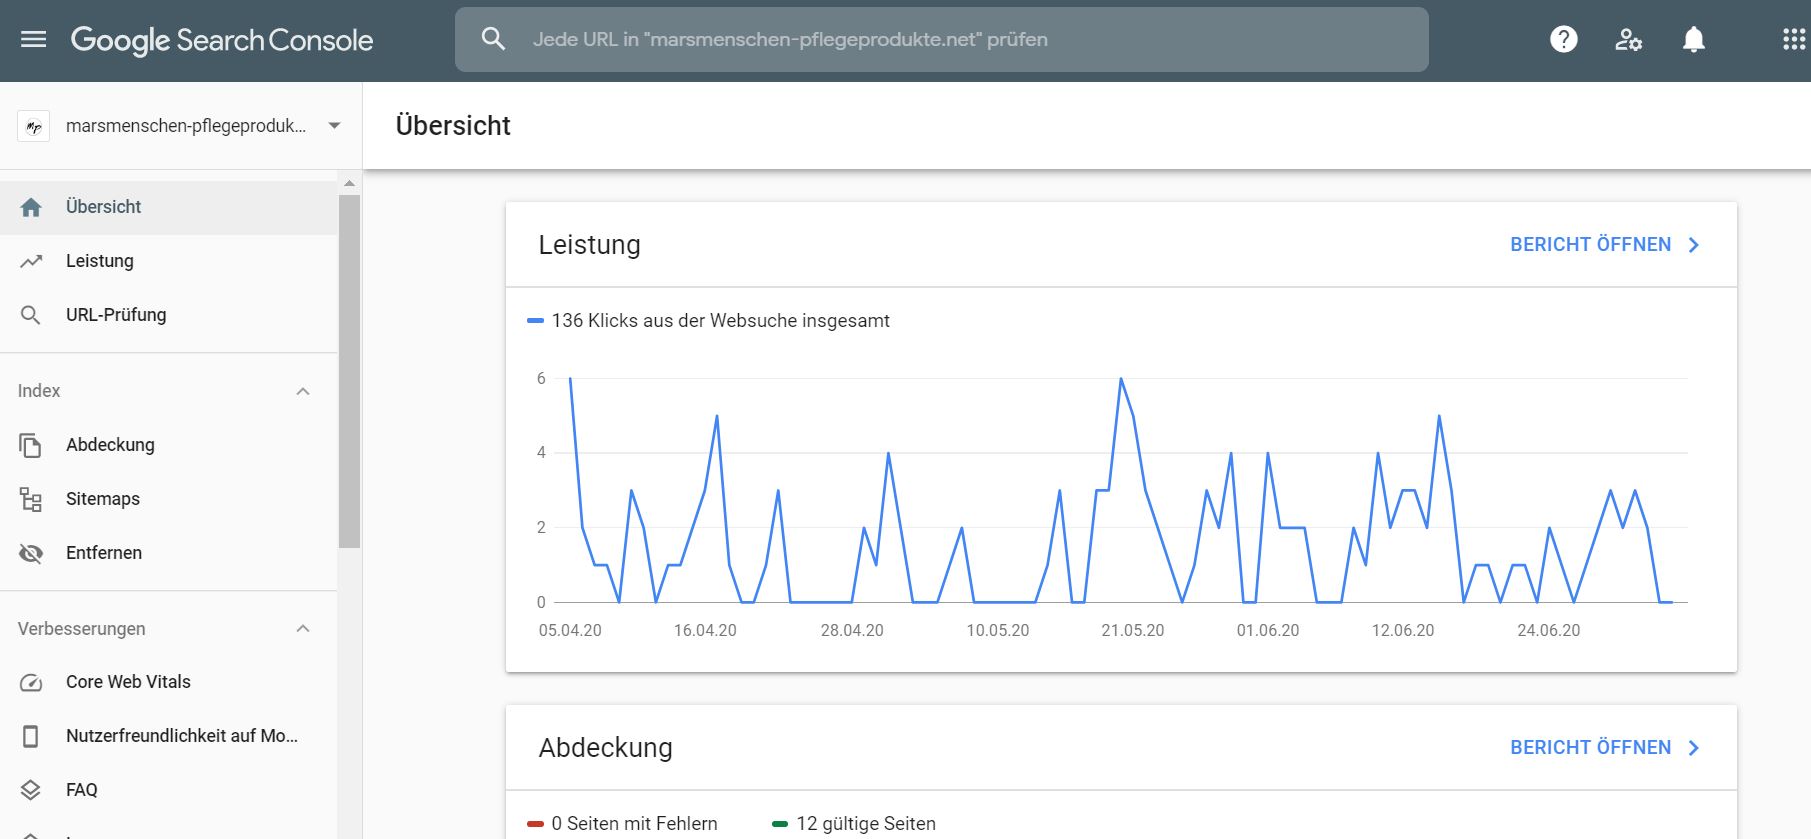
Task: Click the Core Web Vitals gauge icon
Action: (31, 683)
